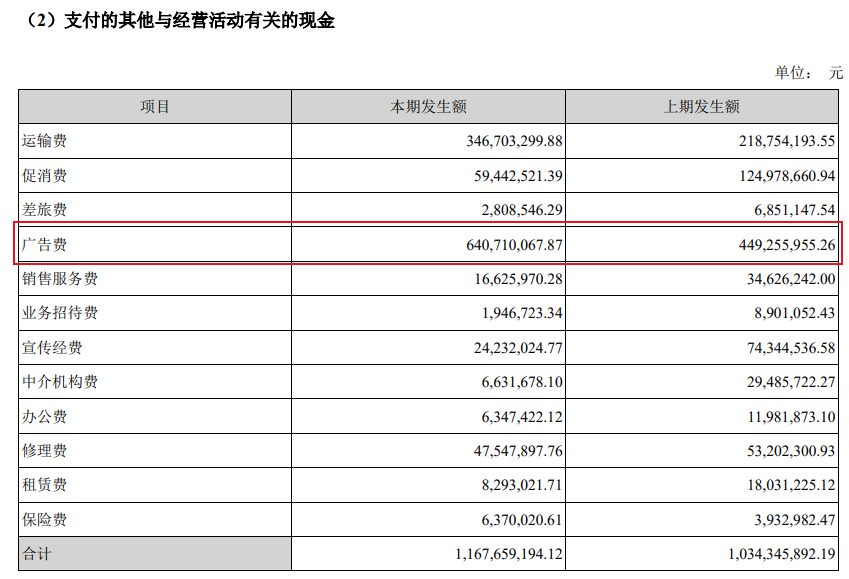Click the 上期发生额 column header
This screenshot has height=579, width=849.
702,107
